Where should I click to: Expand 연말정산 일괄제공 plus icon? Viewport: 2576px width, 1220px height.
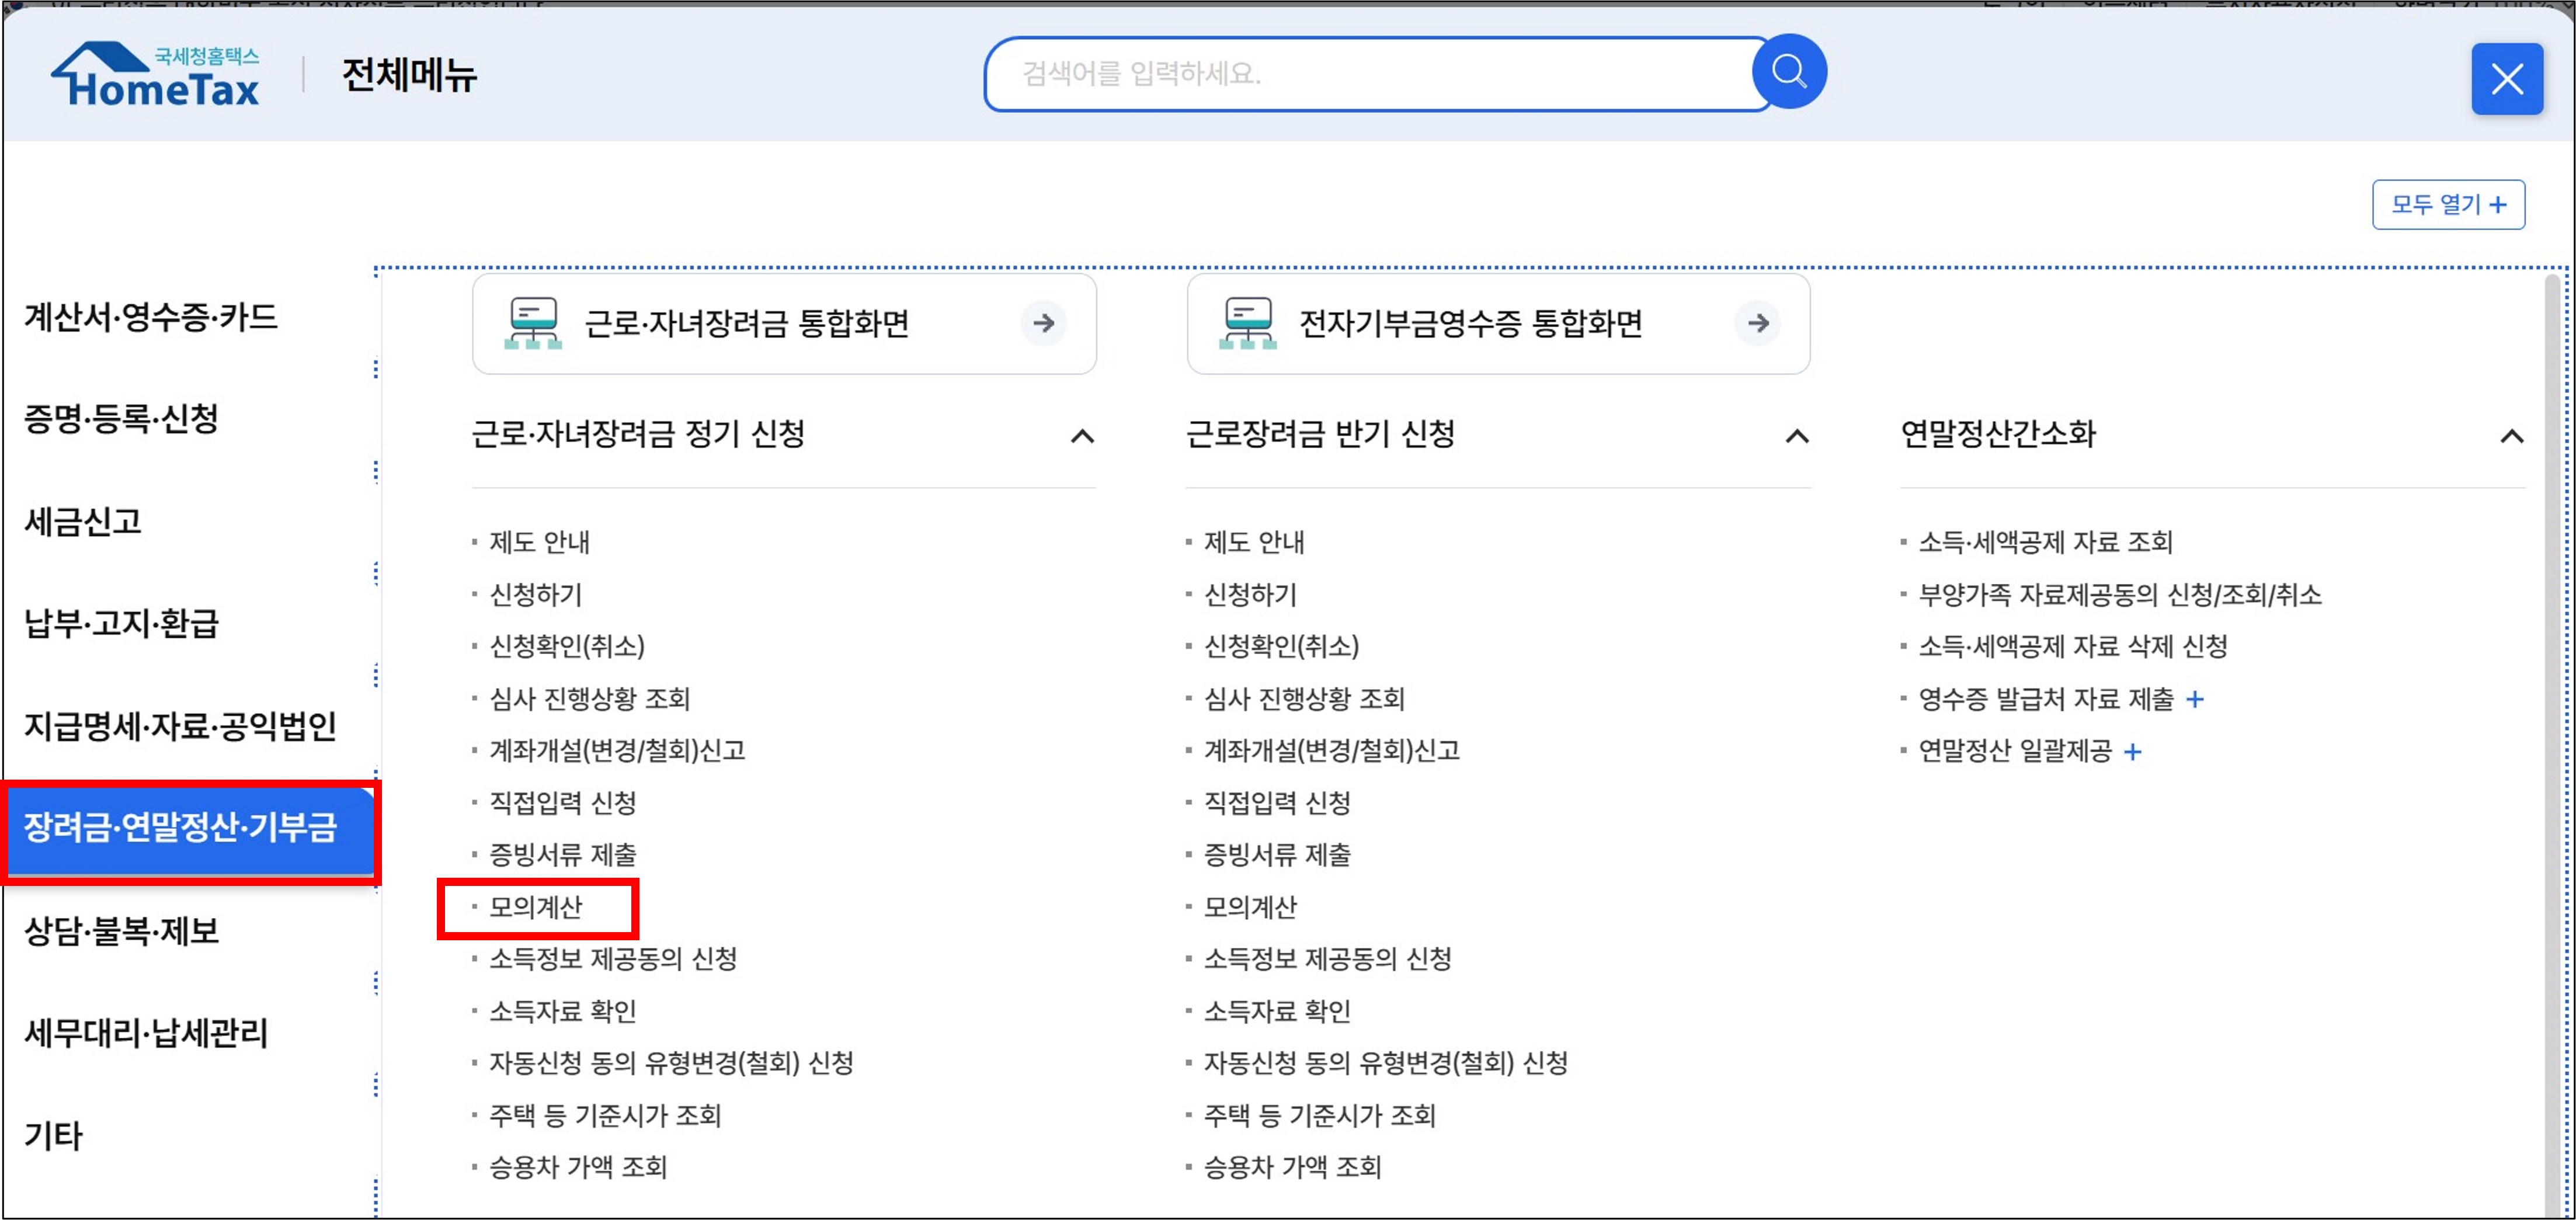coord(2132,752)
